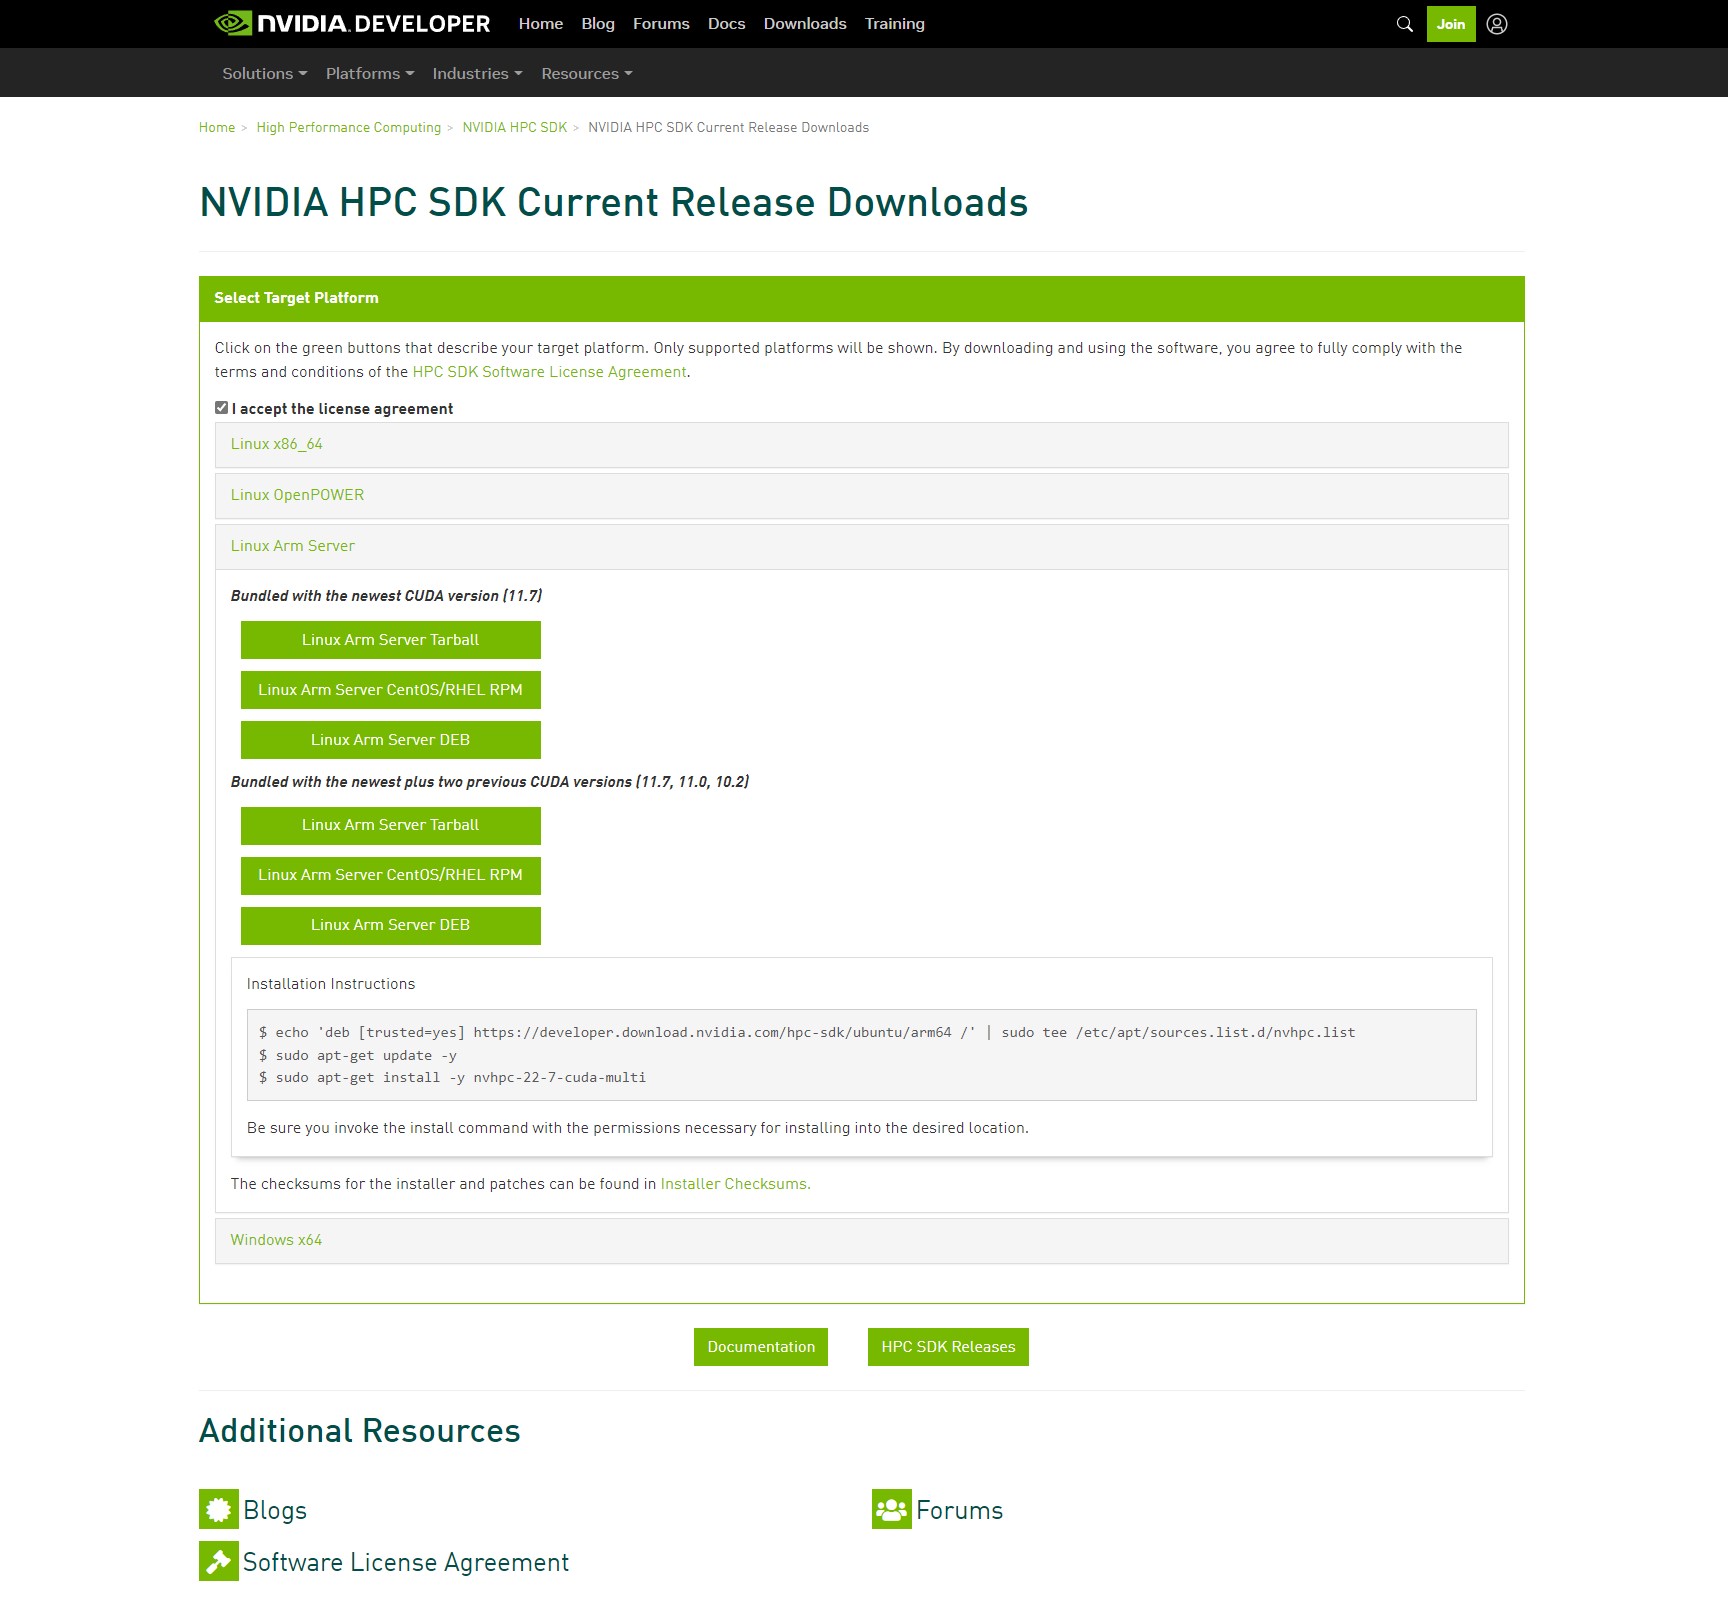
Task: Expand the Linux x86_64 platform section
Action: click(x=861, y=445)
